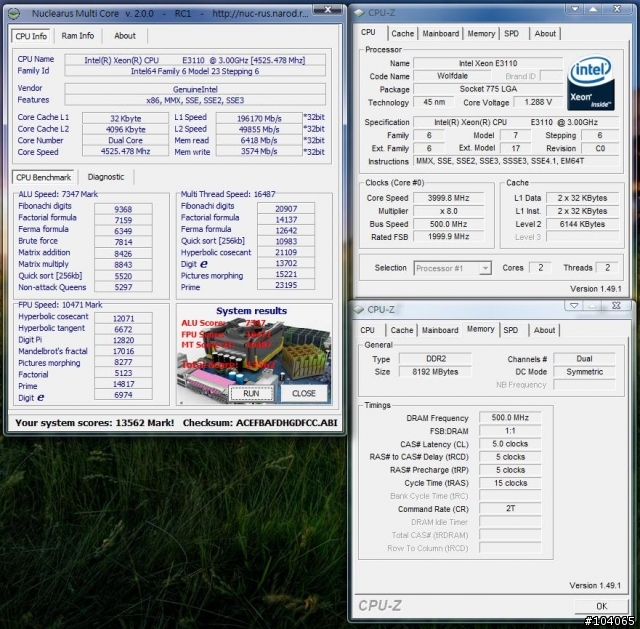Open Cache tab in upper CPU-Z window
This screenshot has width=640, height=629.
point(402,33)
